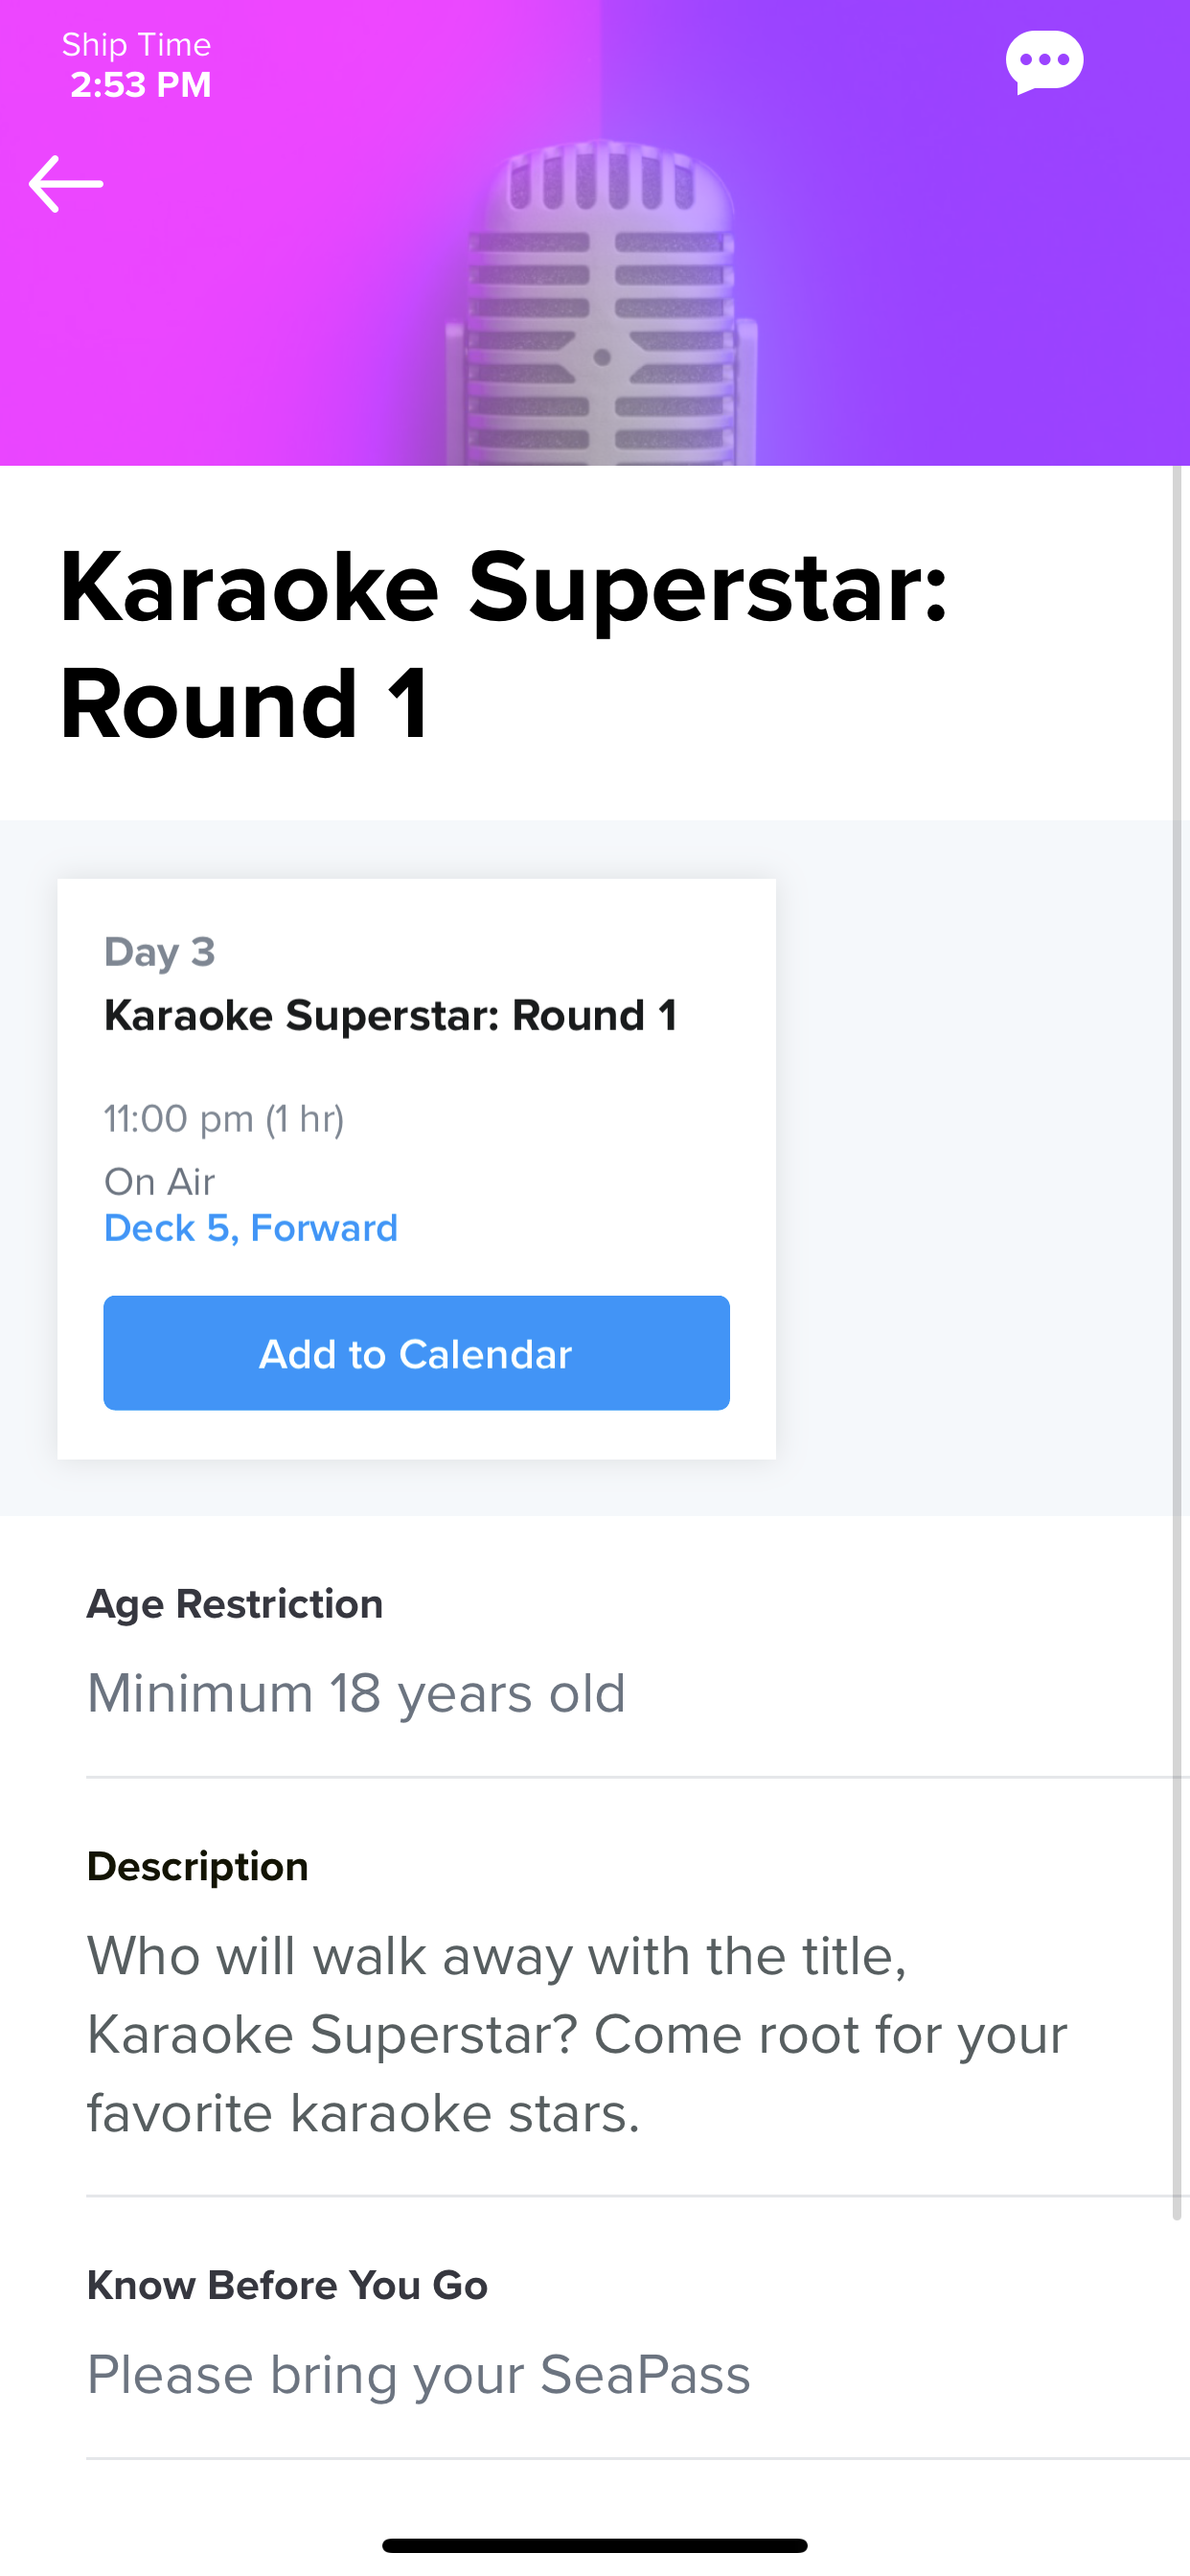1190x2576 pixels.
Task: Tap the microphone header image
Action: click(600, 300)
